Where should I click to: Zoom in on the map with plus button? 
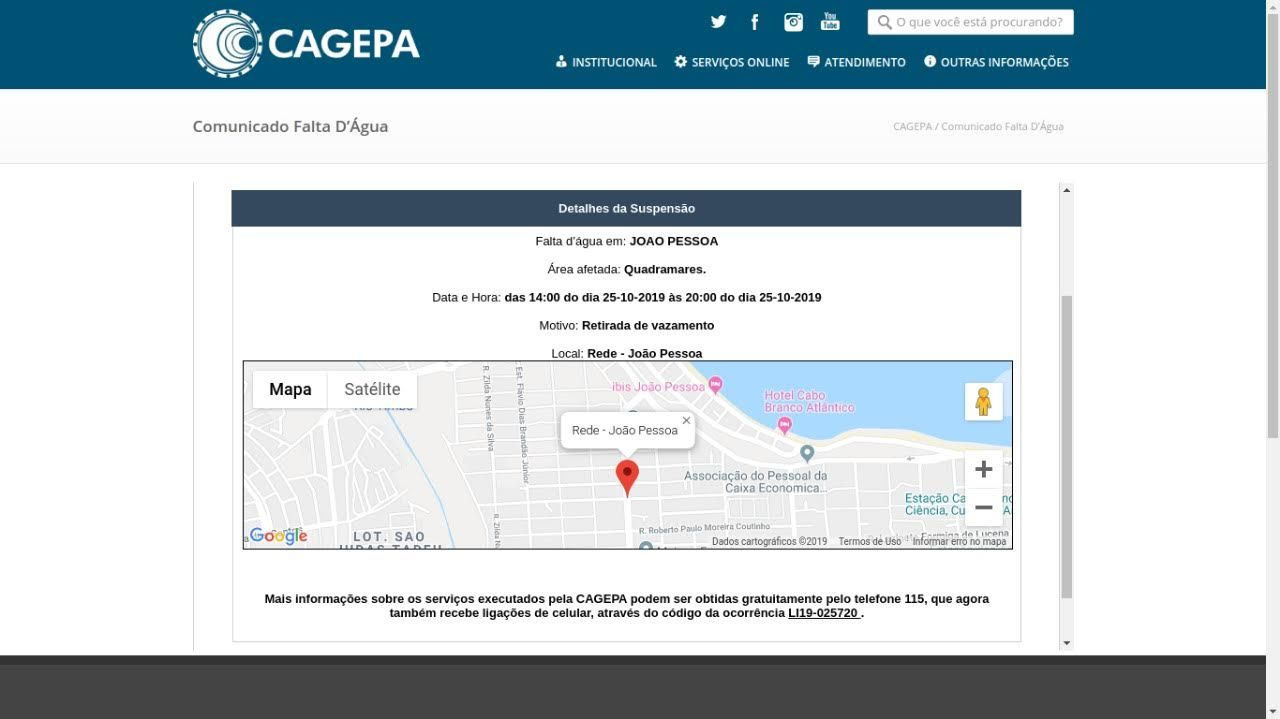pyautogui.click(x=984, y=469)
